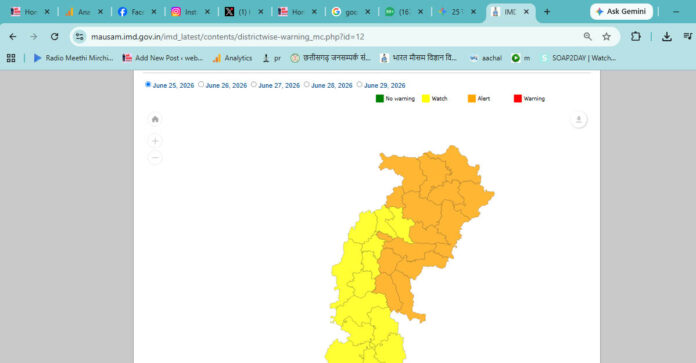Image resolution: width=696 pixels, height=363 pixels.
Task: Open the छत्तीसगढ़ जनसम्पर्क bookmark
Action: point(330,58)
